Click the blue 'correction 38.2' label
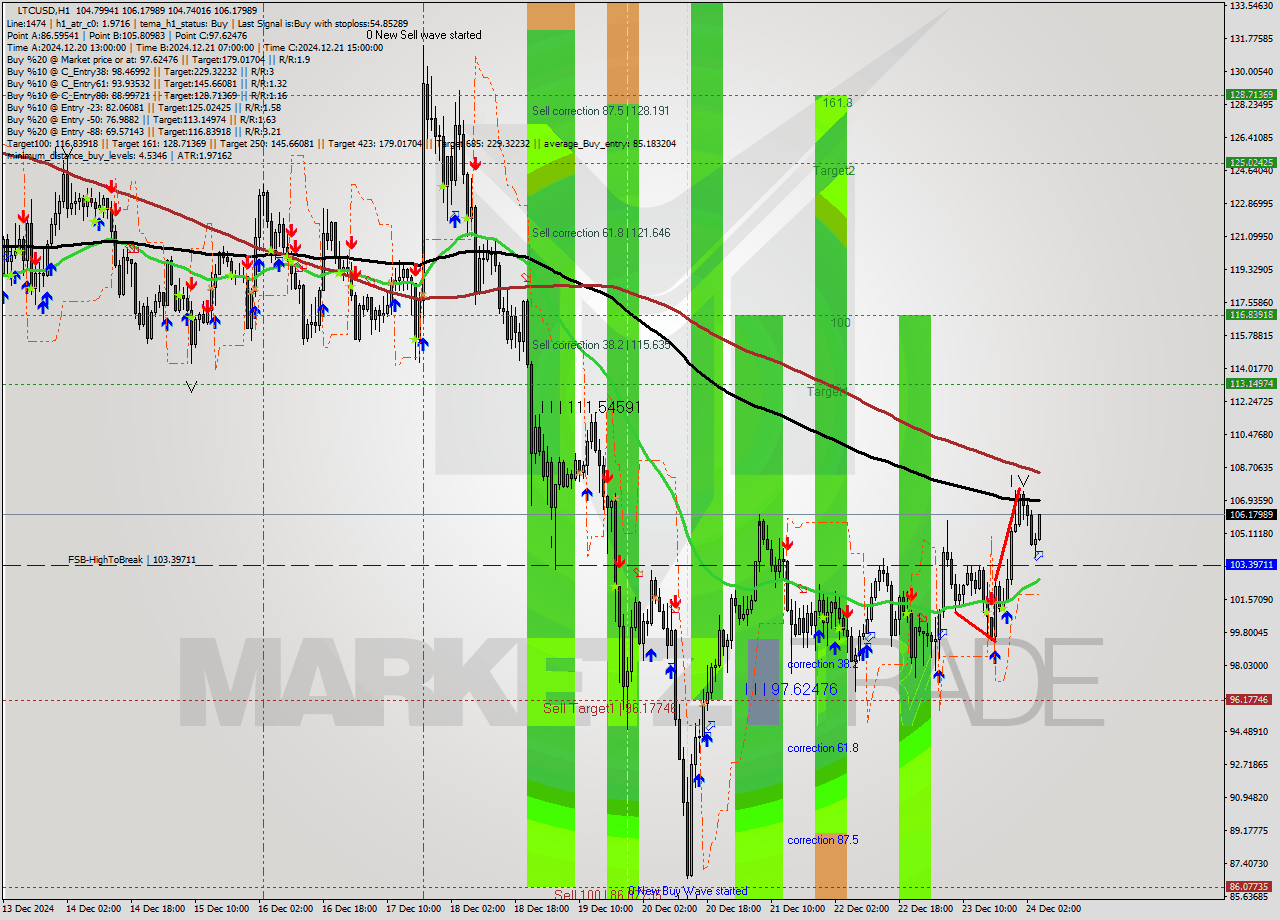The width and height of the screenshot is (1280, 920). coord(822,664)
